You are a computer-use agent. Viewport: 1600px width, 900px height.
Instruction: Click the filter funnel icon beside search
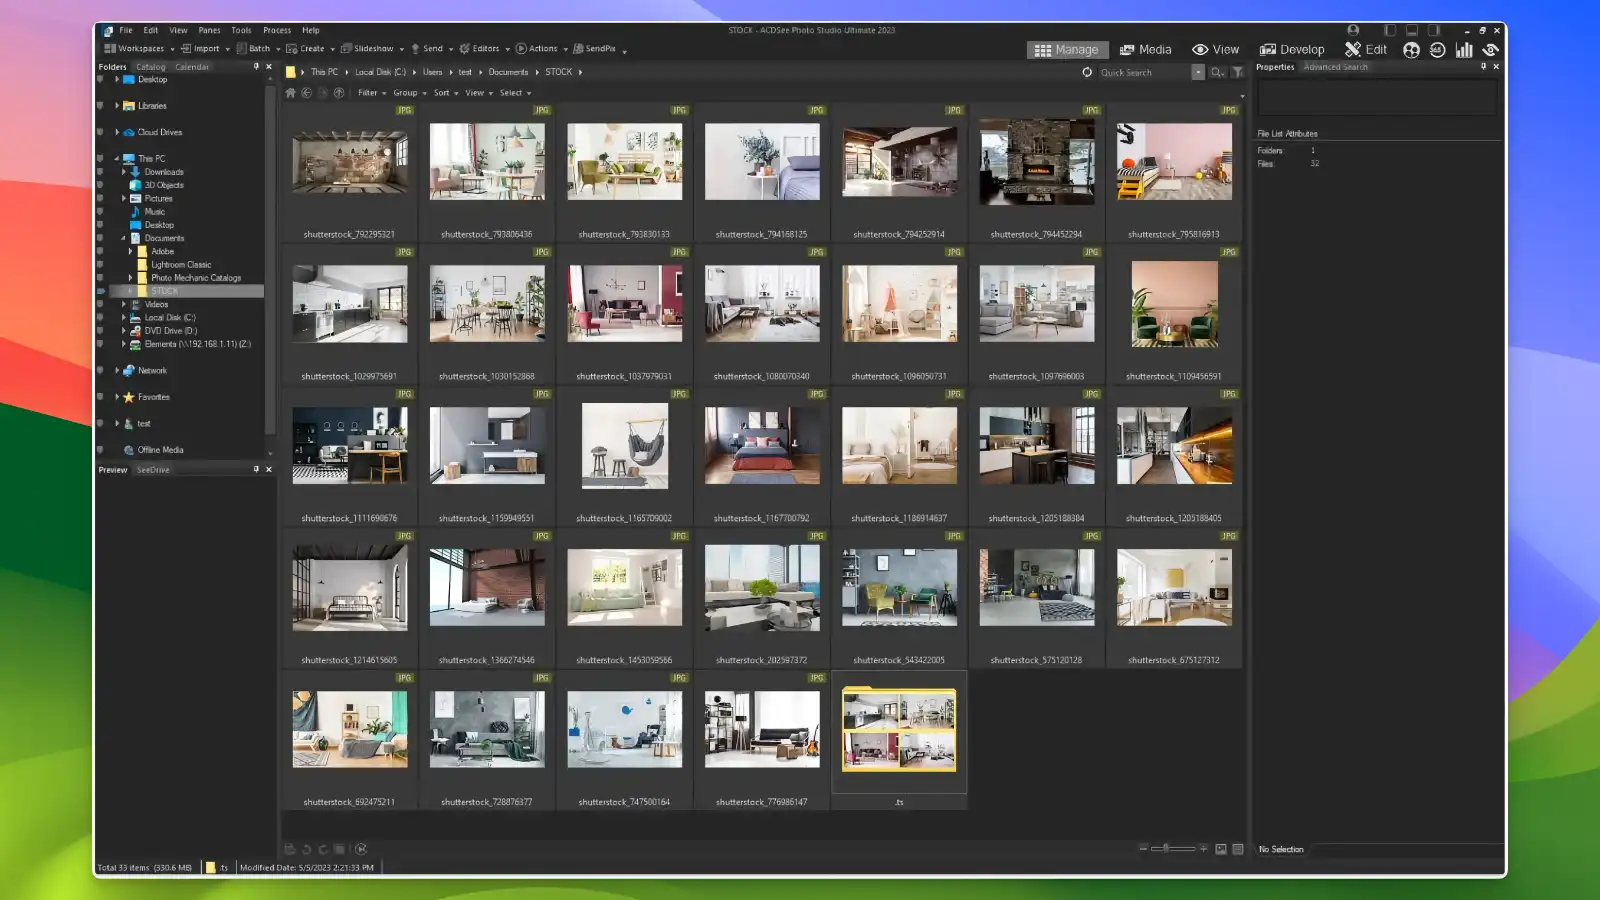[1236, 72]
